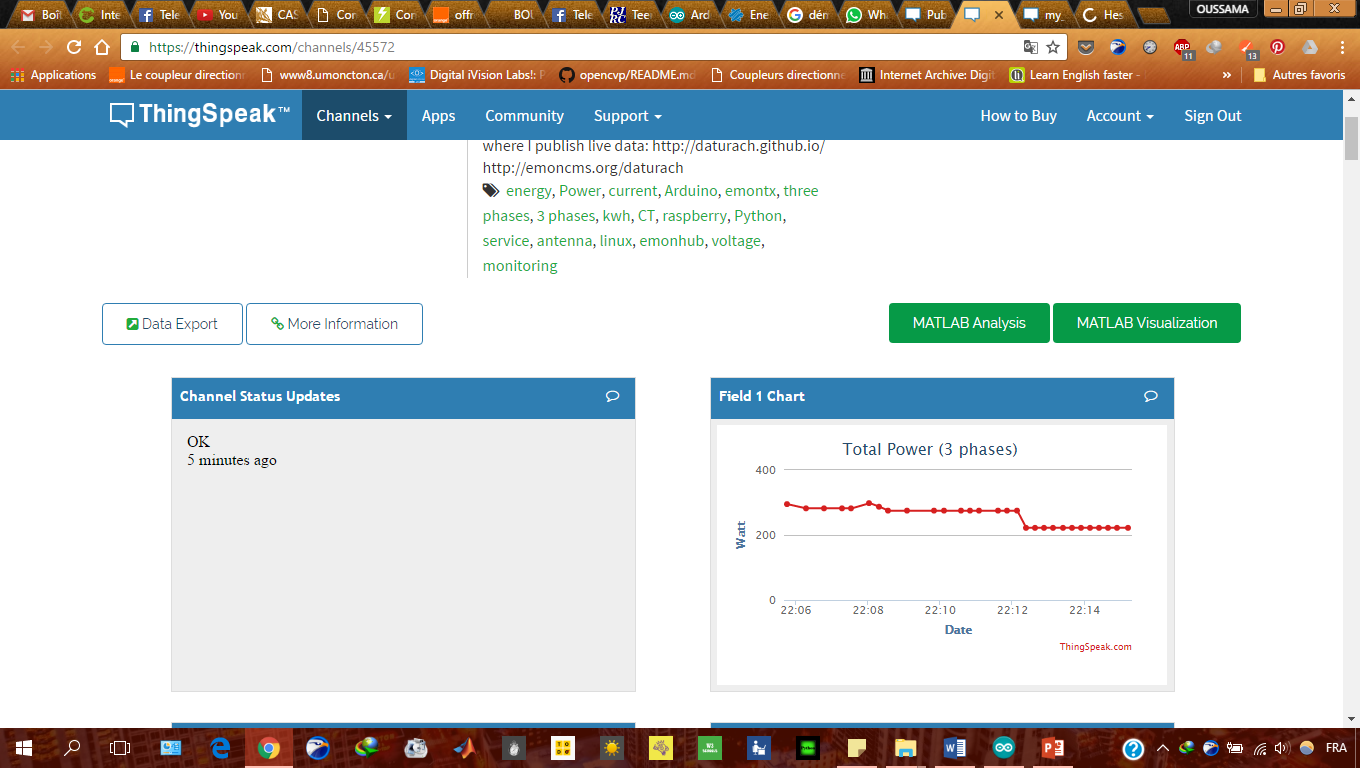
Task: Open the Apps menu item
Action: (x=438, y=116)
